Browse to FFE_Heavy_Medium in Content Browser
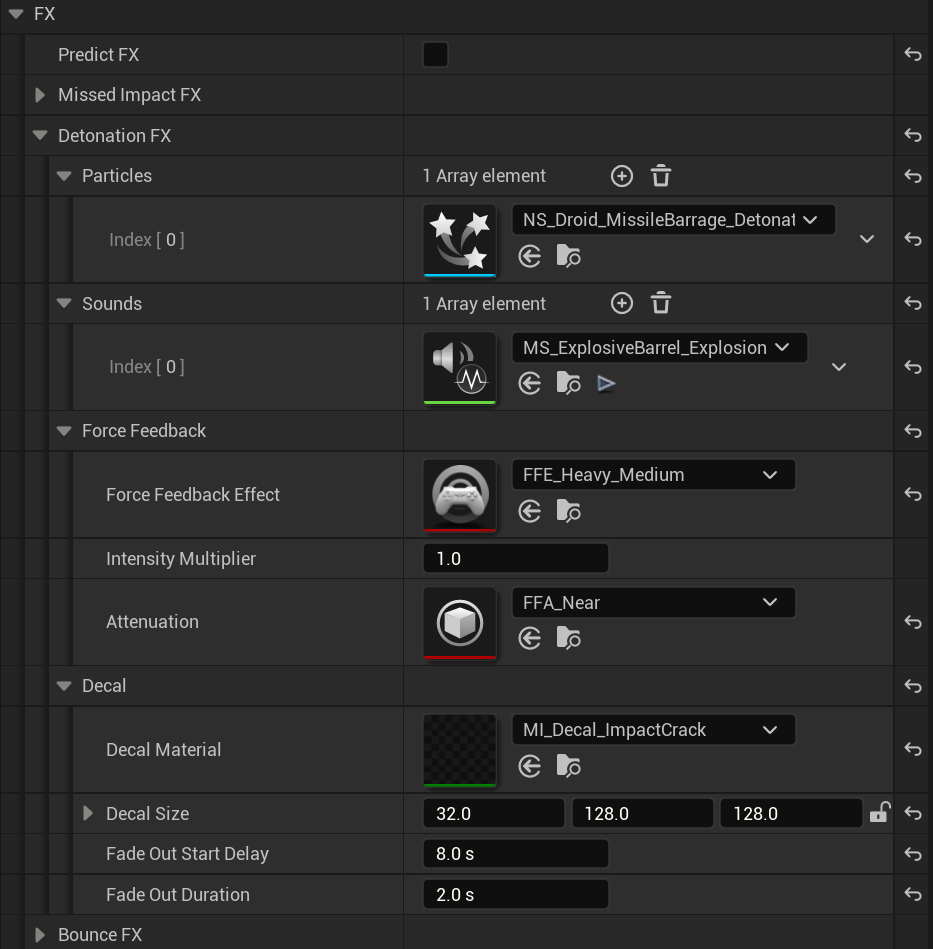Screen dimensions: 933x949 [x=568, y=511]
